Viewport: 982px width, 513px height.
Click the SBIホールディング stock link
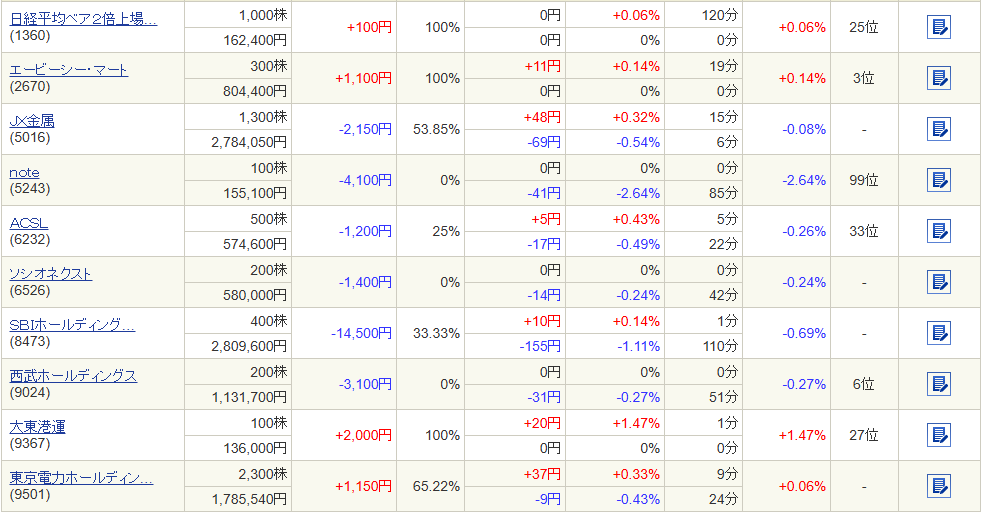coord(72,325)
